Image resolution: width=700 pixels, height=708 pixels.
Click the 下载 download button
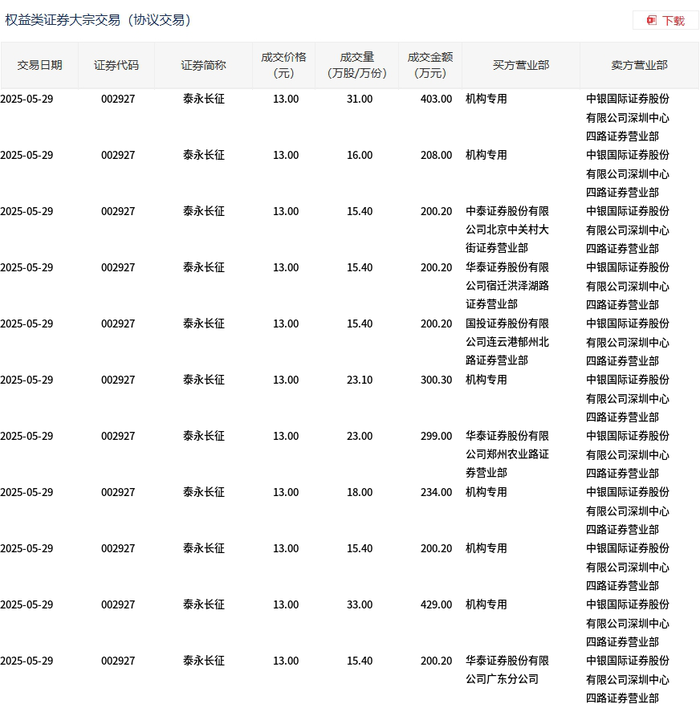665,20
